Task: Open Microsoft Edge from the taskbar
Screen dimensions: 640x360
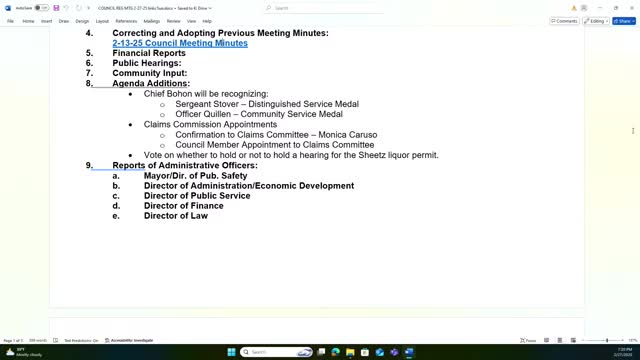Action: pyautogui.click(x=336, y=352)
